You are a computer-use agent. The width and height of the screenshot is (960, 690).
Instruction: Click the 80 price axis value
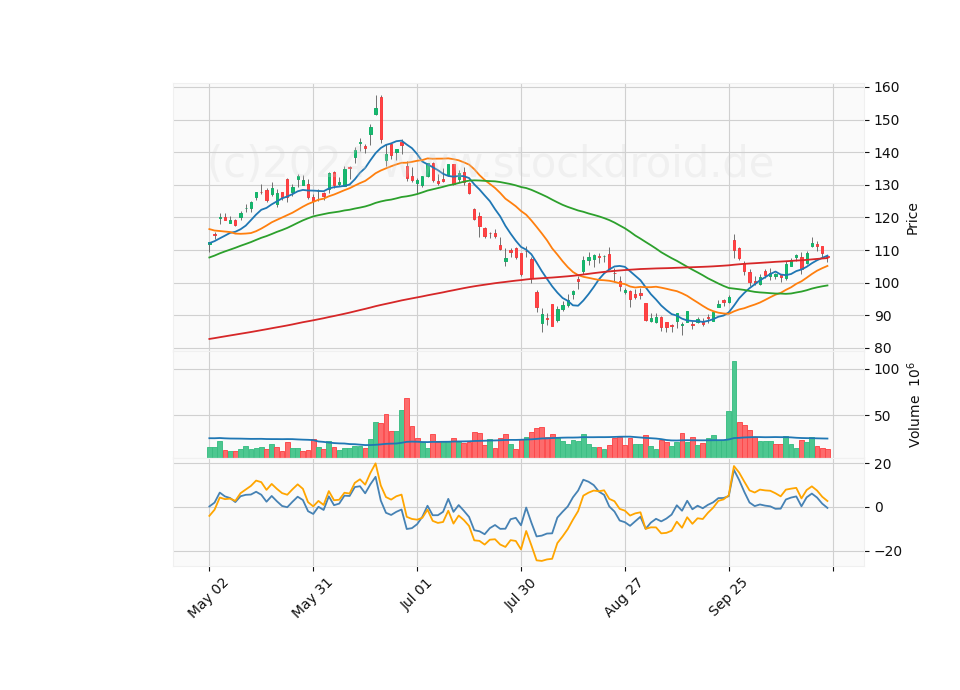(x=882, y=348)
